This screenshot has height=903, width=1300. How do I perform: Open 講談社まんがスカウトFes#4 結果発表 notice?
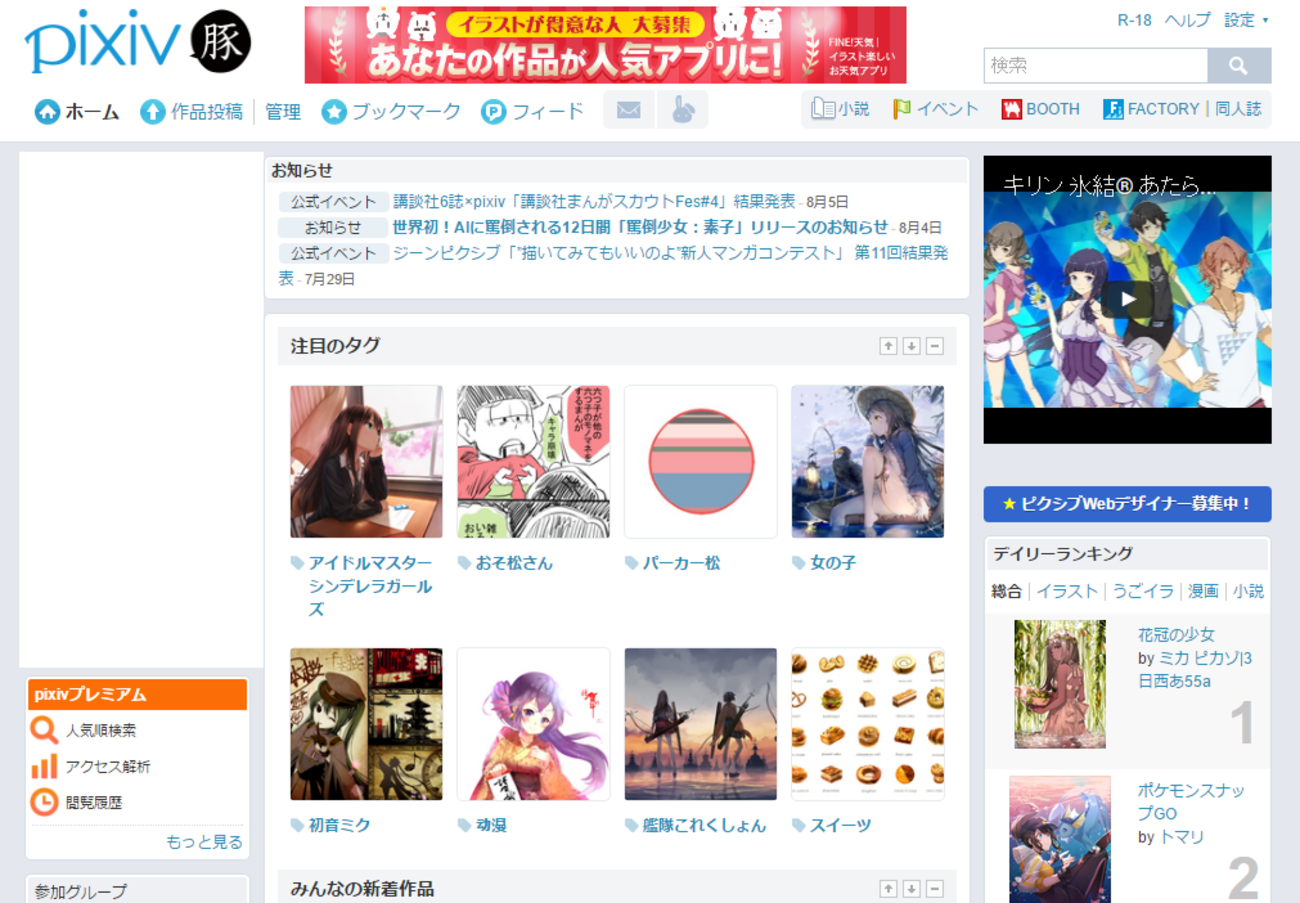click(594, 201)
